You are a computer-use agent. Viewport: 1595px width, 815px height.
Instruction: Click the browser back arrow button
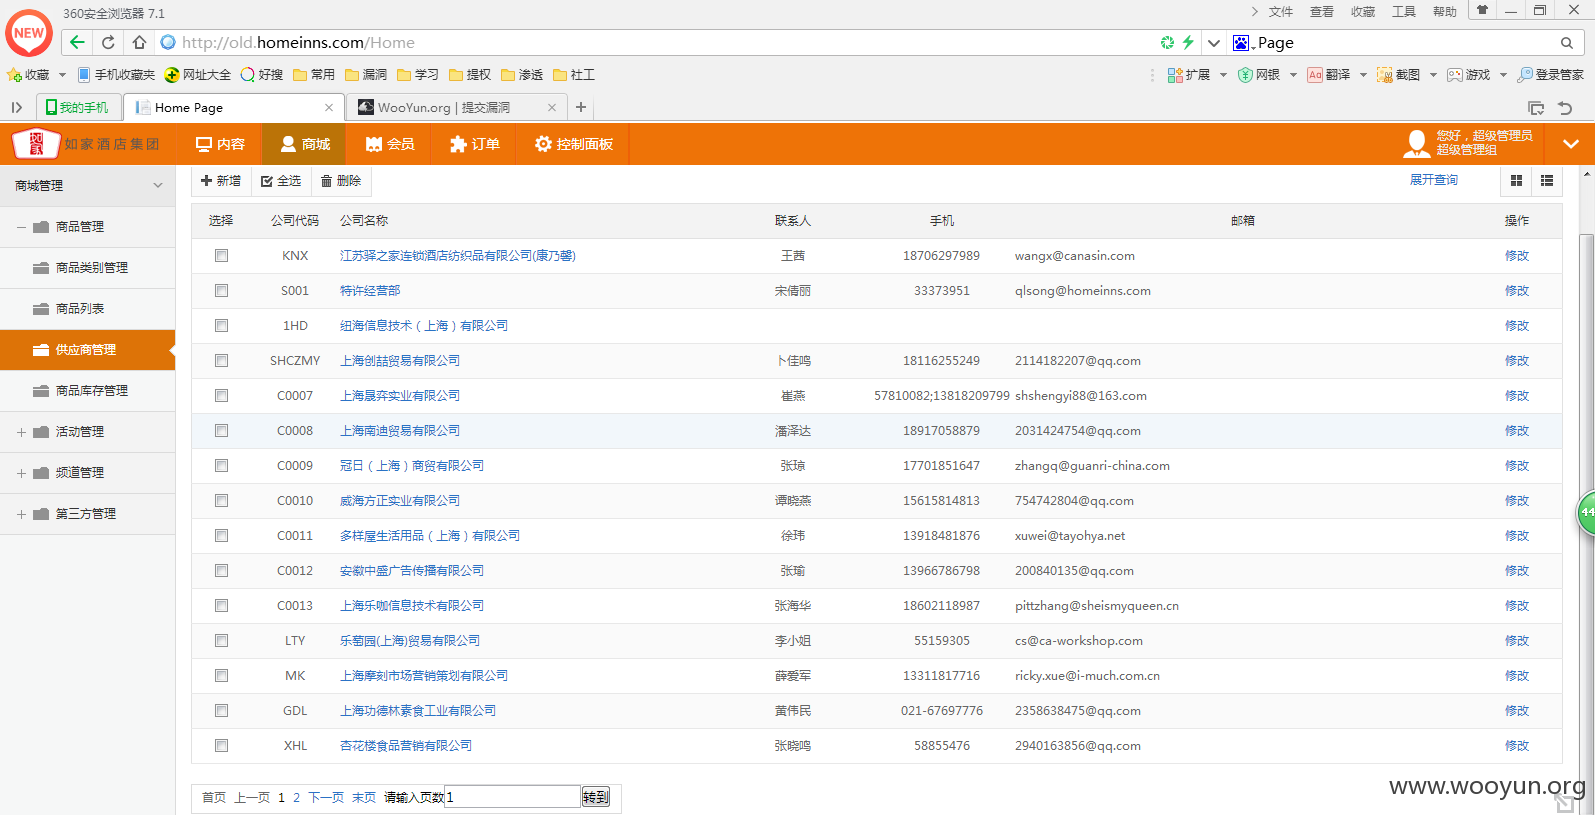pyautogui.click(x=77, y=42)
